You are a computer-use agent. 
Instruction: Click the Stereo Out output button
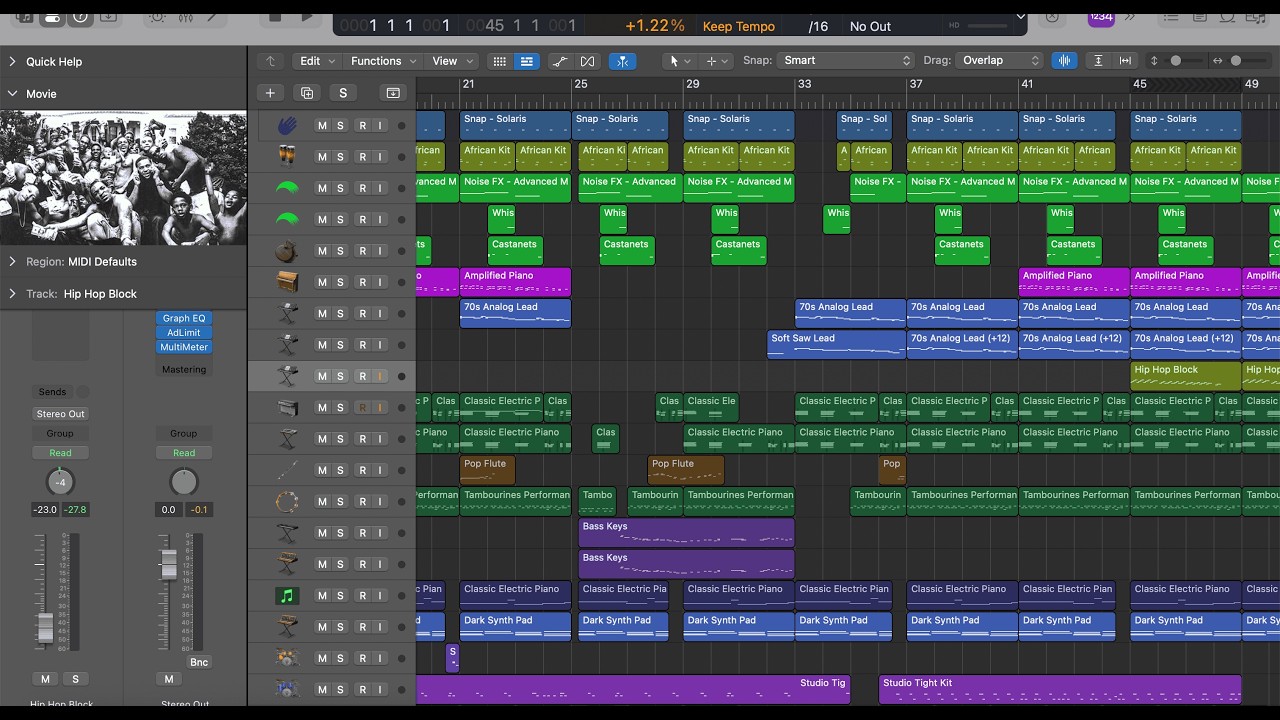pyautogui.click(x=60, y=414)
